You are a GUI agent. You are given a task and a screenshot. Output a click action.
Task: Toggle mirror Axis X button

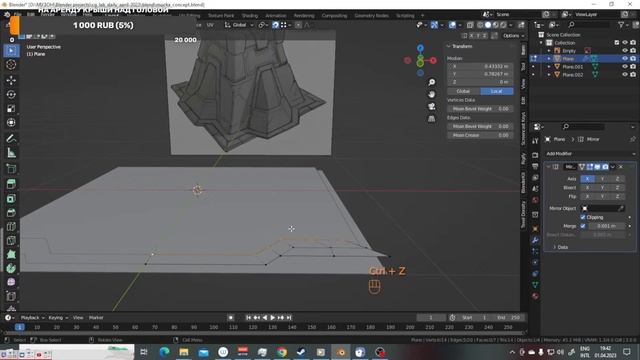[587, 179]
